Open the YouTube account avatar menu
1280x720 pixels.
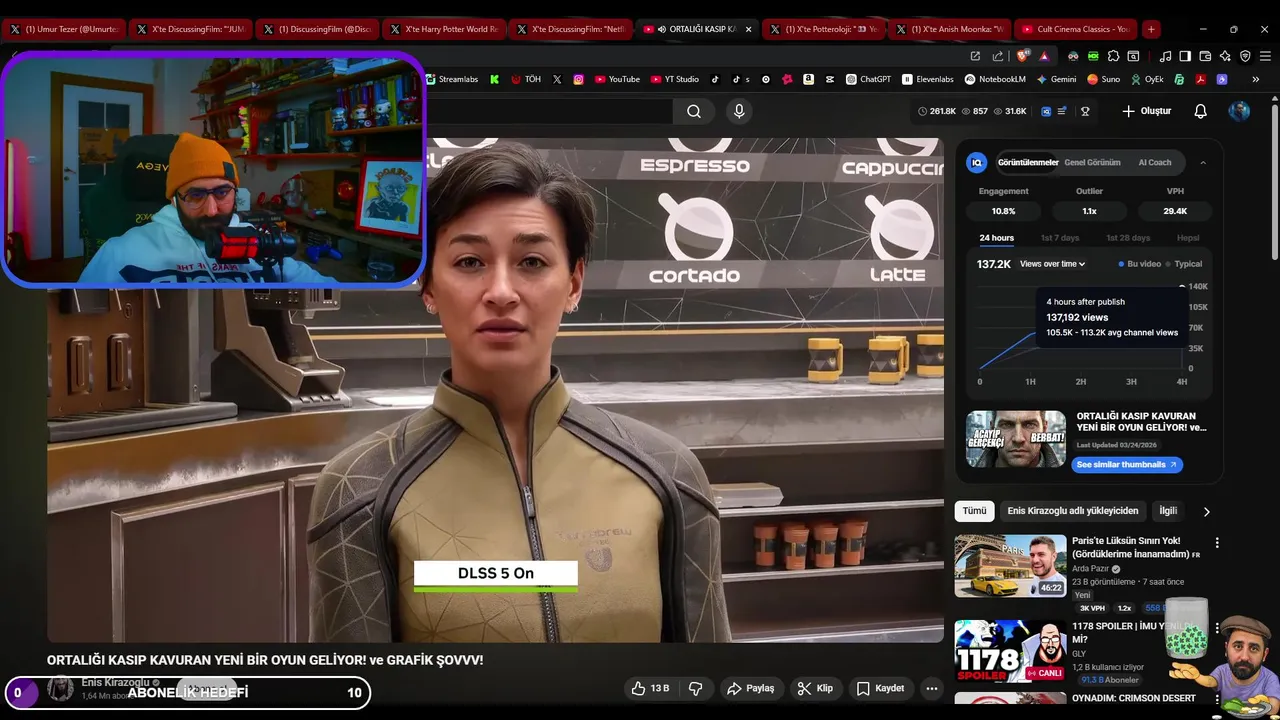pos(1239,111)
